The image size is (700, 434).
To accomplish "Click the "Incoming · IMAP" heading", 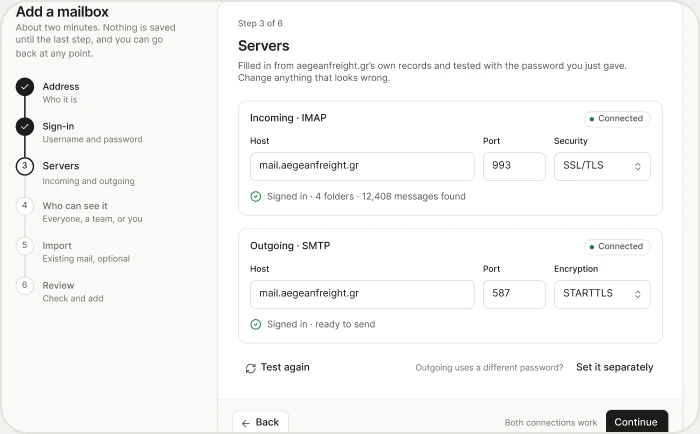I will (288, 118).
